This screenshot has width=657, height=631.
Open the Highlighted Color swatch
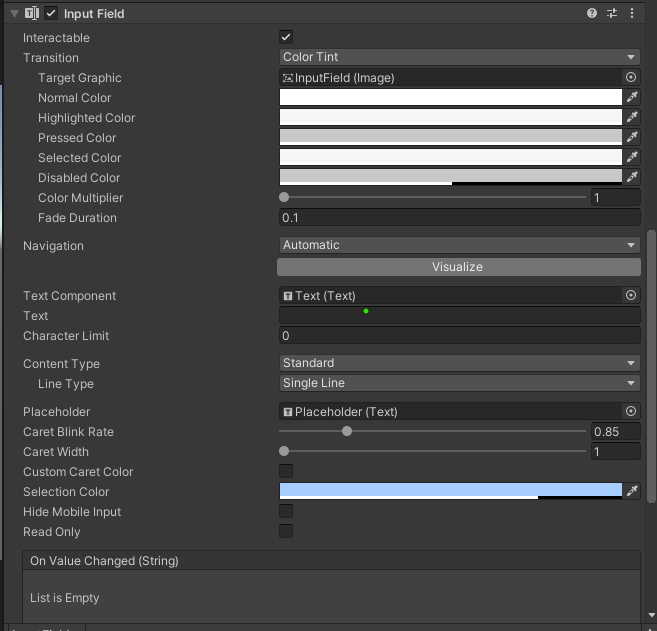[x=451, y=117]
